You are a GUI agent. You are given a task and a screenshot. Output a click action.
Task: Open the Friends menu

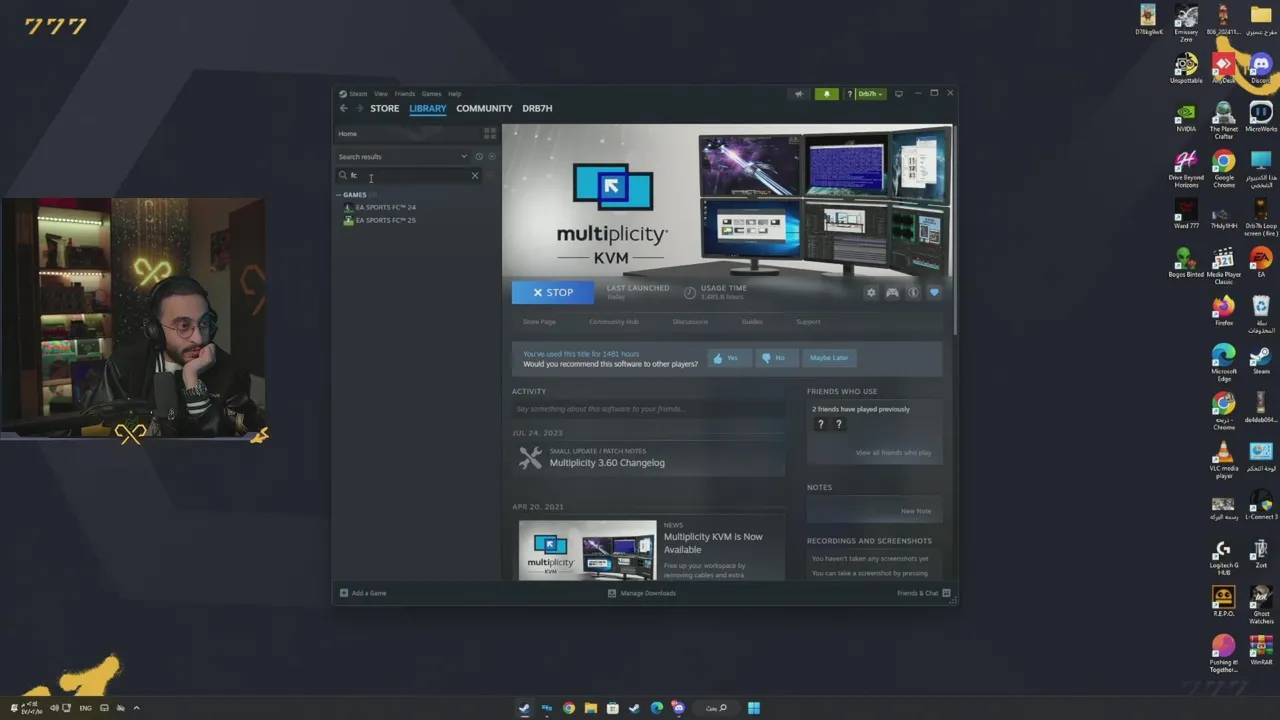tap(405, 94)
